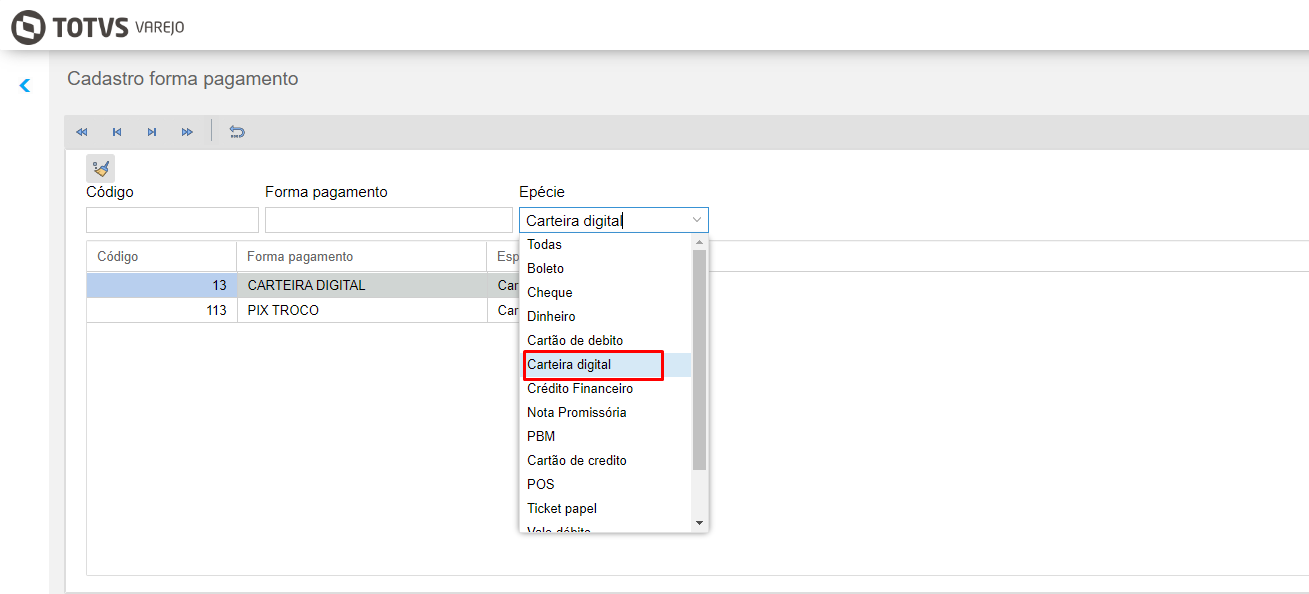Choose Boleto from the dropdown list
The width and height of the screenshot is (1309, 594).
[546, 269]
